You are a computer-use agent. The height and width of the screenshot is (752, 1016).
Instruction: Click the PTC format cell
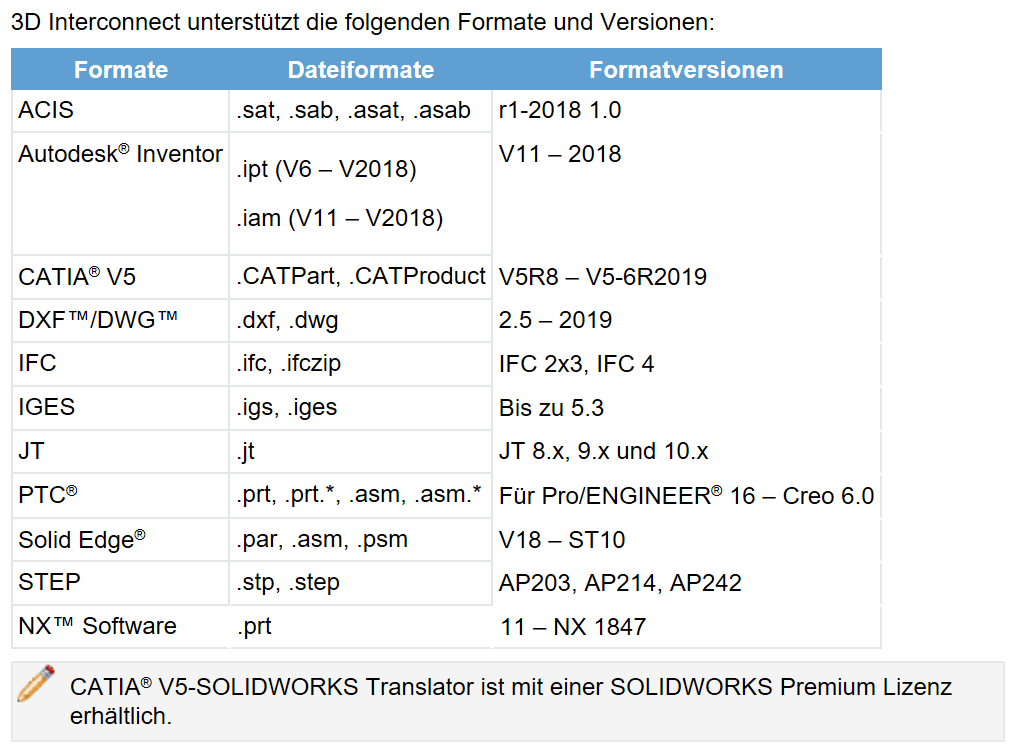121,496
